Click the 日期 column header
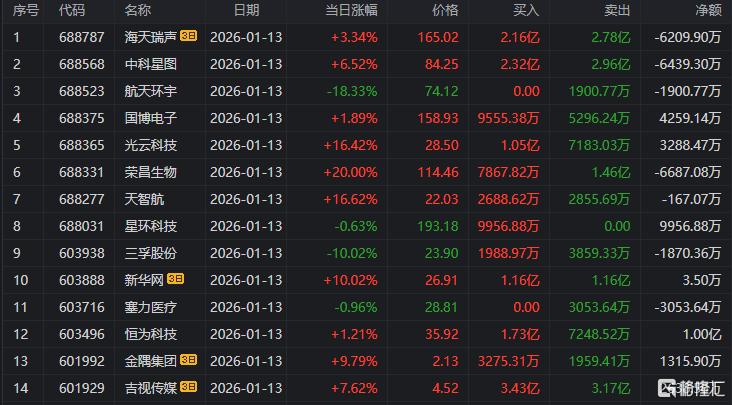Image resolution: width=732 pixels, height=405 pixels. coord(246,10)
